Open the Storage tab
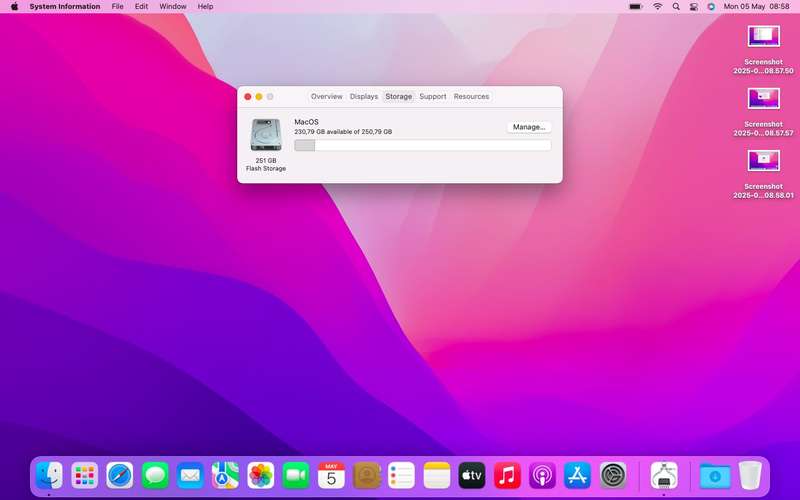The image size is (800, 500). coord(398,96)
